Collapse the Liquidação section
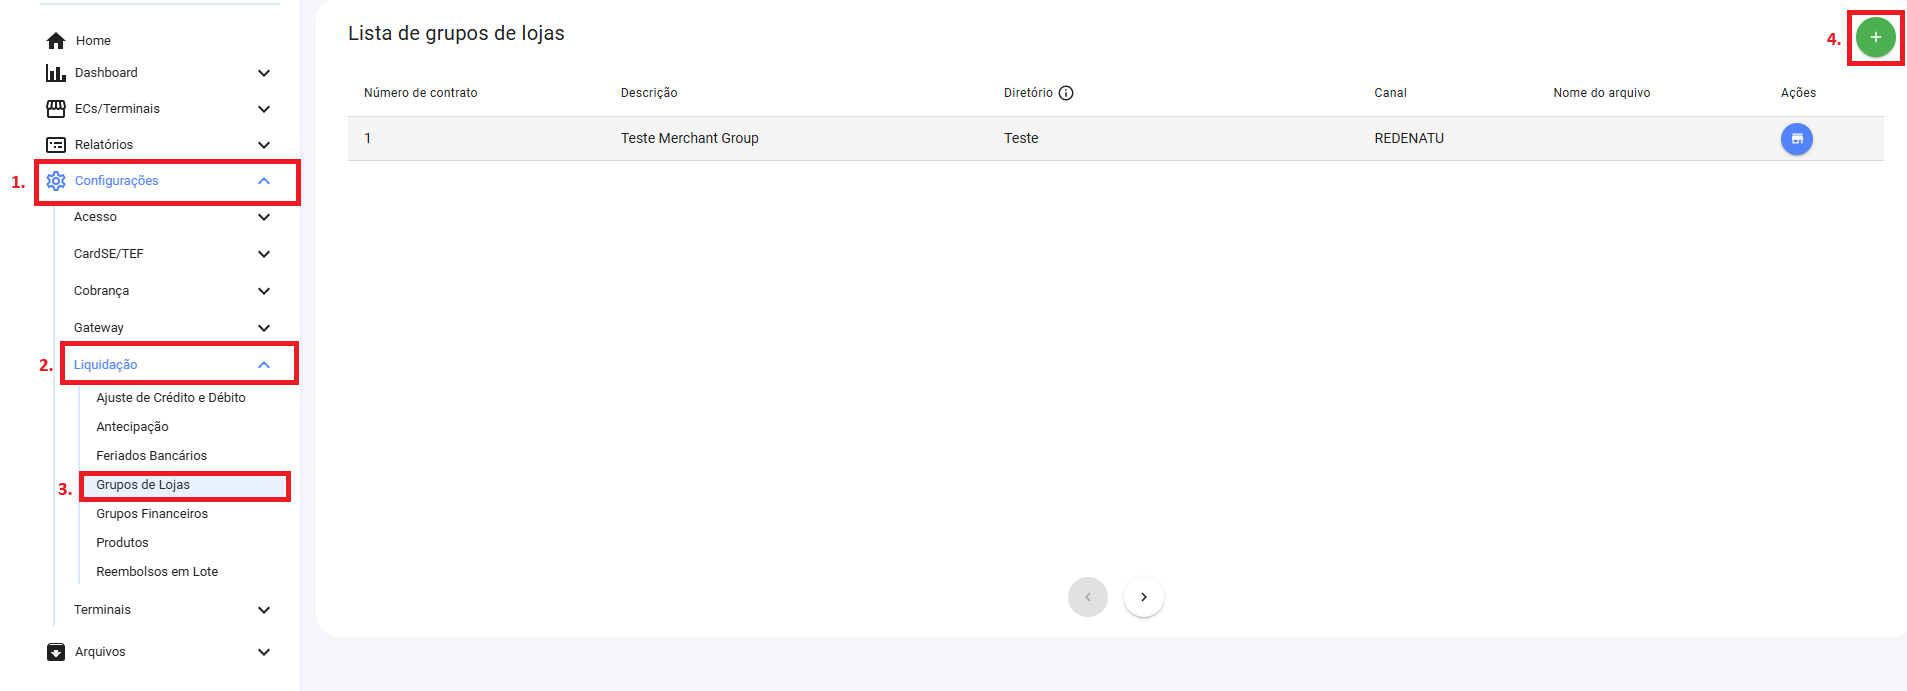 [264, 365]
